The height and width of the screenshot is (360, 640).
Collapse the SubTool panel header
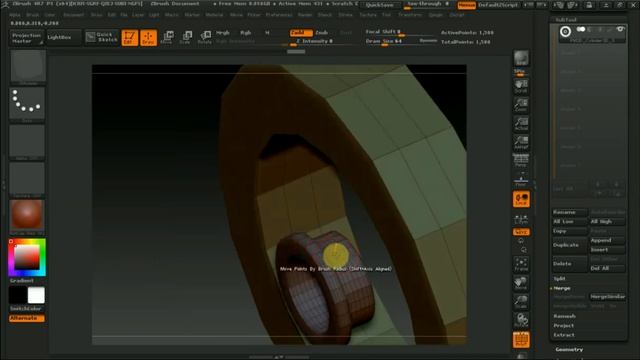pyautogui.click(x=566, y=20)
